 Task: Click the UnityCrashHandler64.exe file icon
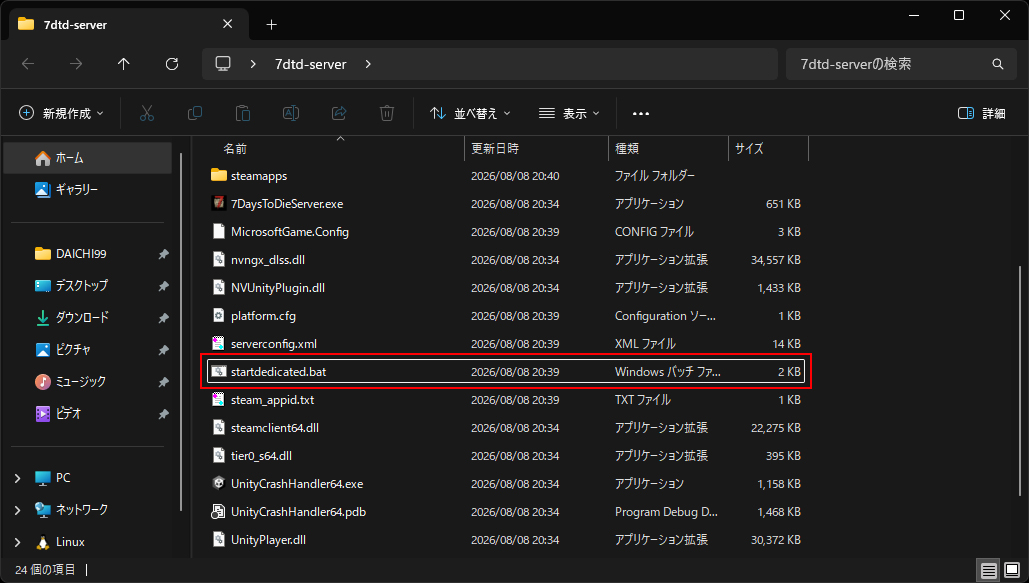[x=219, y=483]
